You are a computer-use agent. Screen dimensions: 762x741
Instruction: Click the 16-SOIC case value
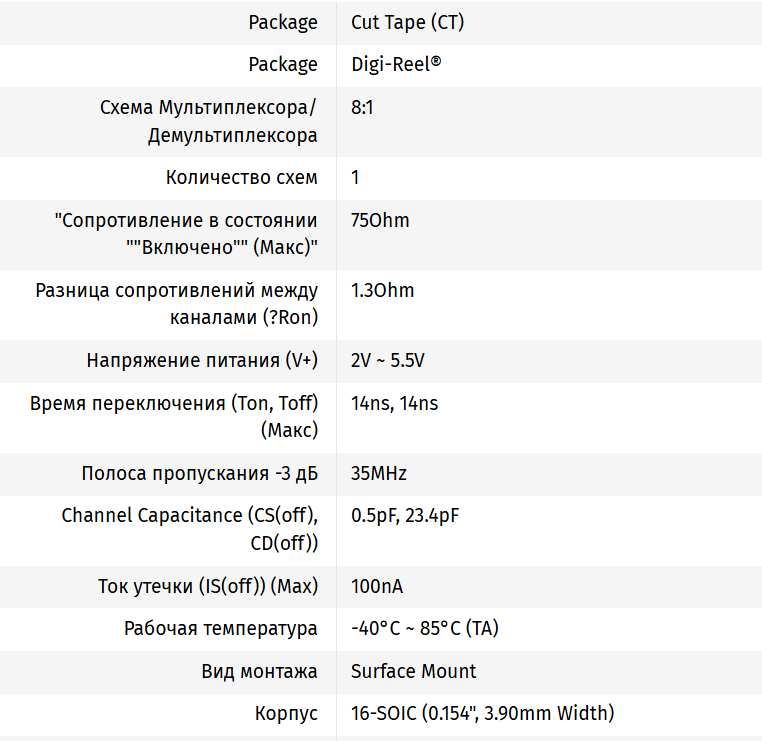pyautogui.click(x=482, y=713)
